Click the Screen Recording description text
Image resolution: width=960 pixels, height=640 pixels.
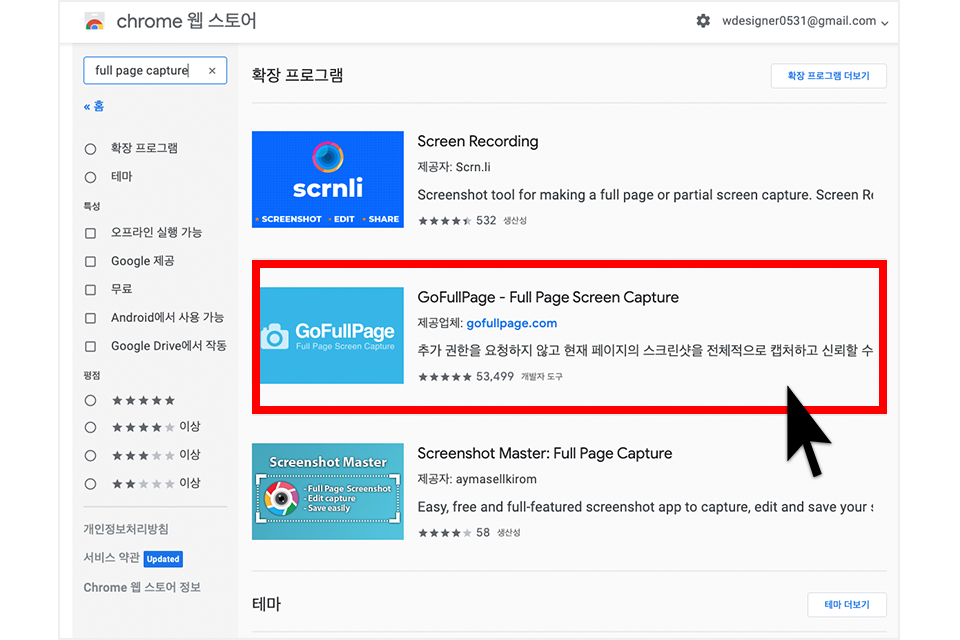(645, 195)
